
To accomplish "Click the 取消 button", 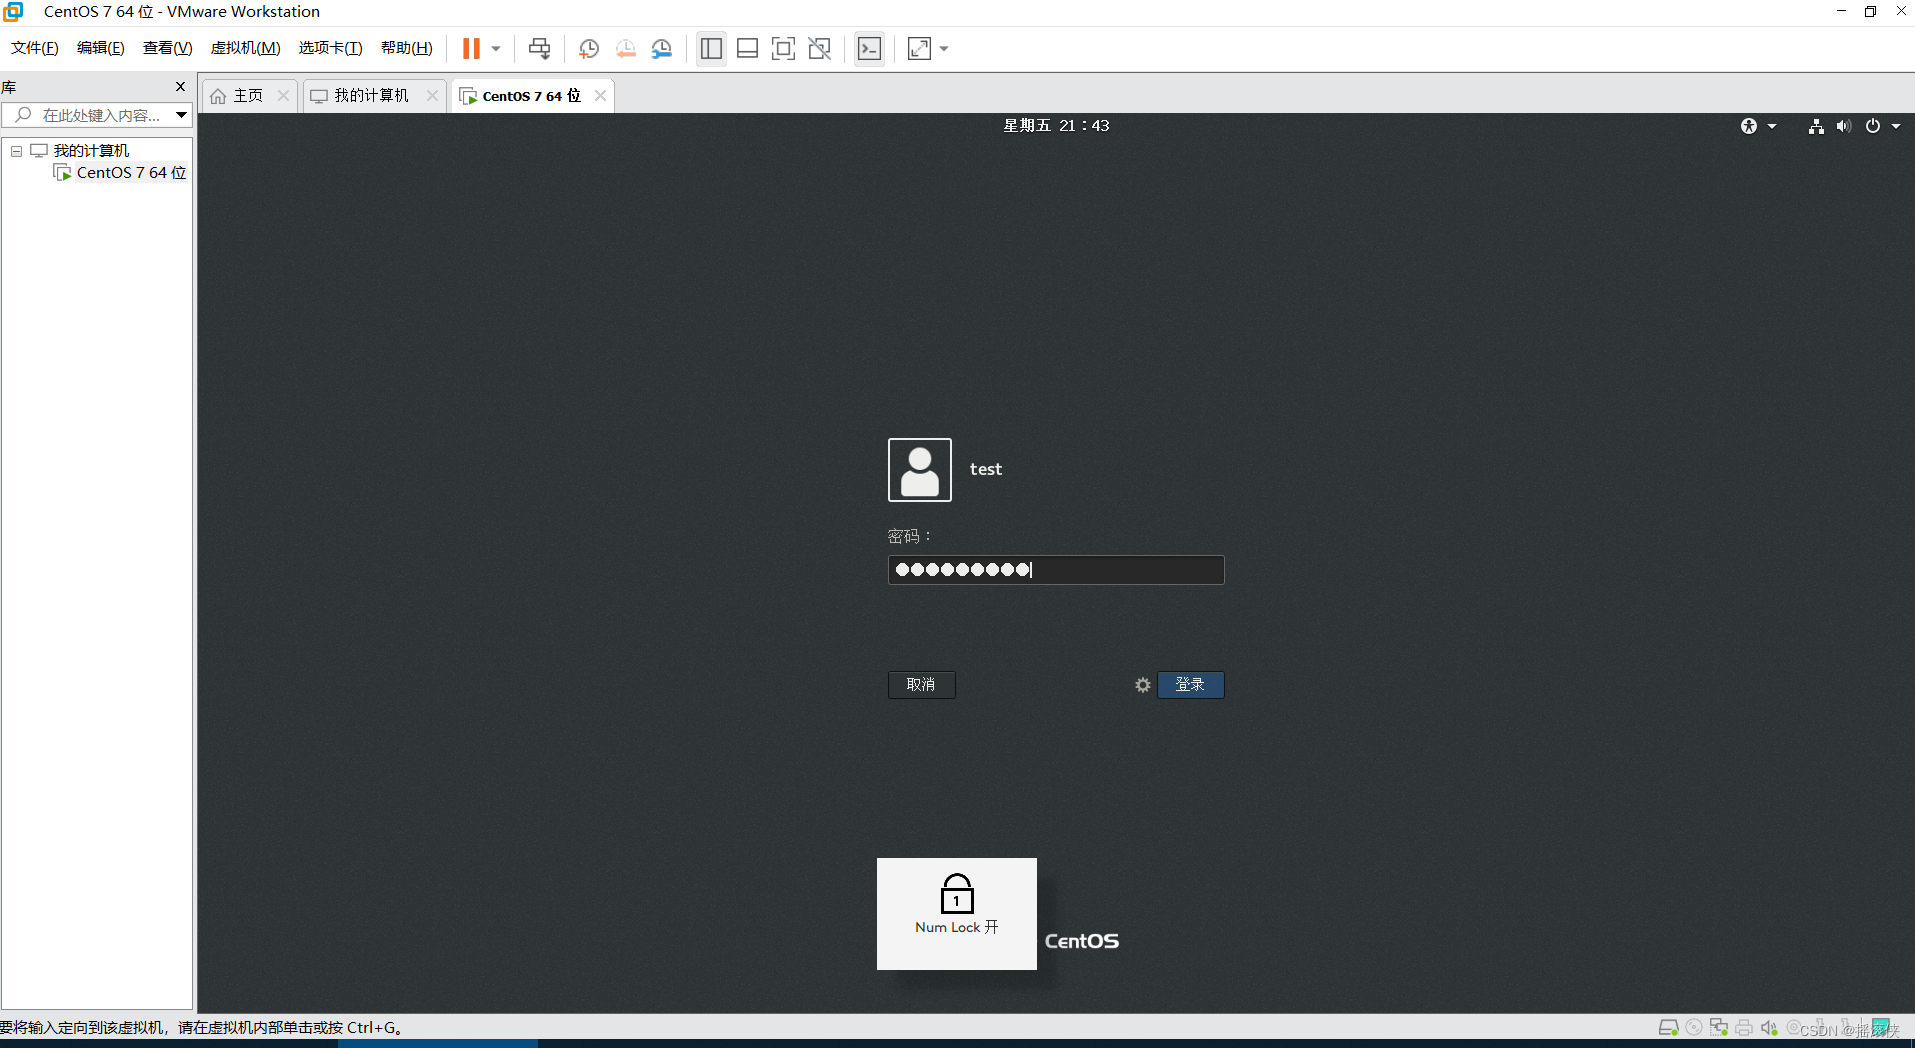I will tap(922, 685).
